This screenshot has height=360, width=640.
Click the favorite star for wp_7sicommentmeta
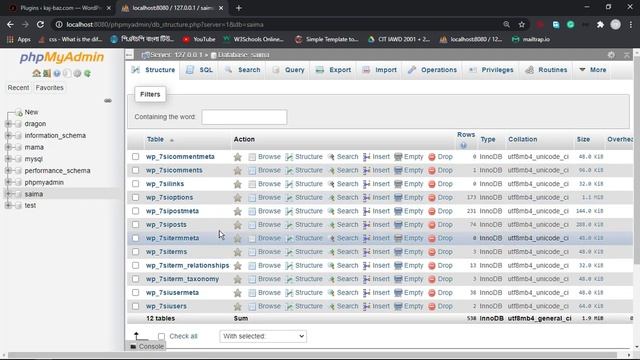click(x=238, y=157)
